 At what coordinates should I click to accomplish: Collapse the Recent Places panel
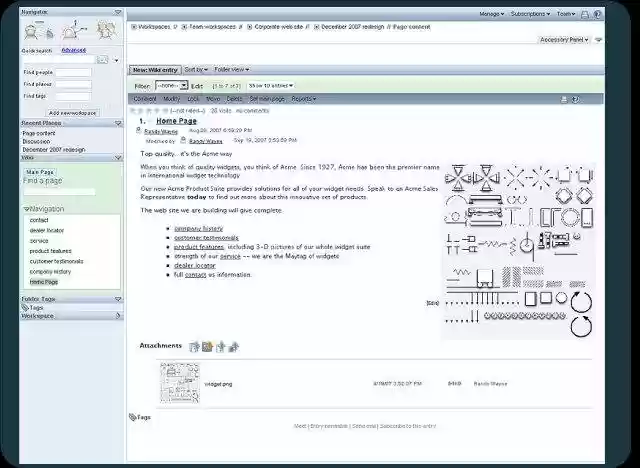point(118,123)
